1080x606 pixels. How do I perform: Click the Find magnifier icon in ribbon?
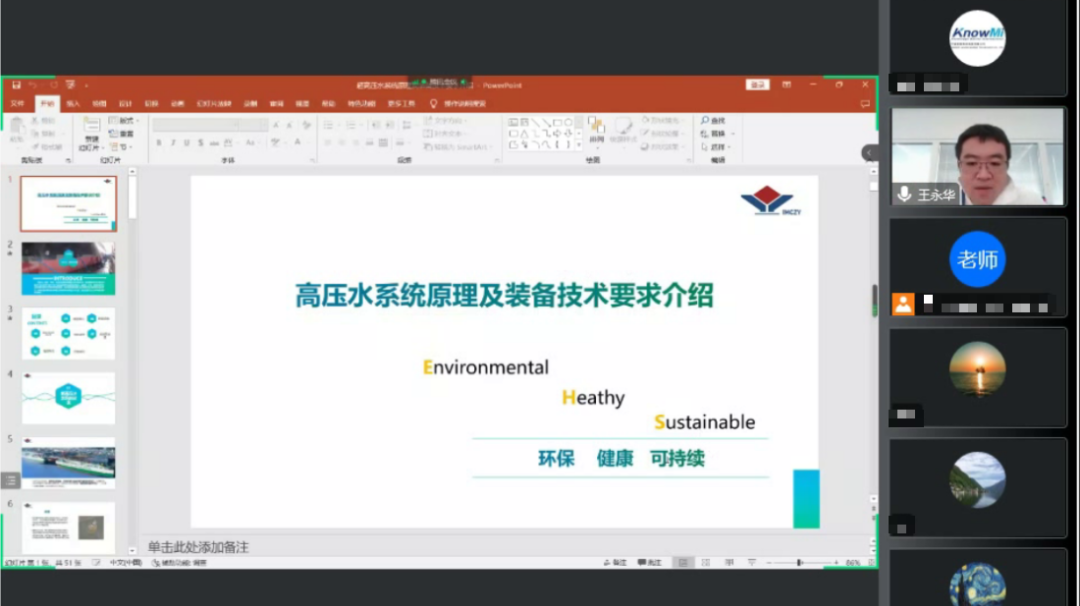pyautogui.click(x=705, y=120)
